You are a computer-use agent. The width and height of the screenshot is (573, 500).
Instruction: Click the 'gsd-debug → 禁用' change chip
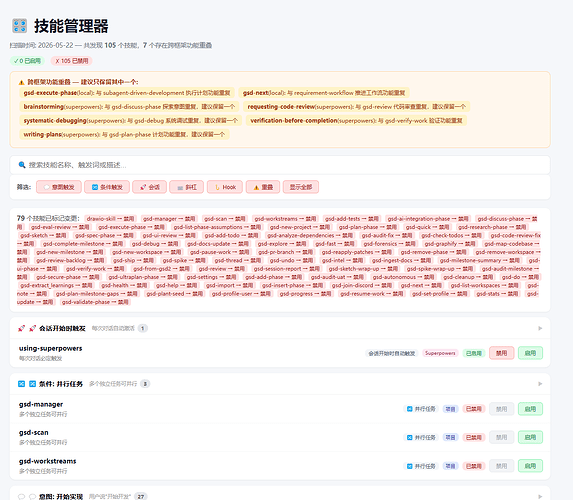tap(155, 244)
